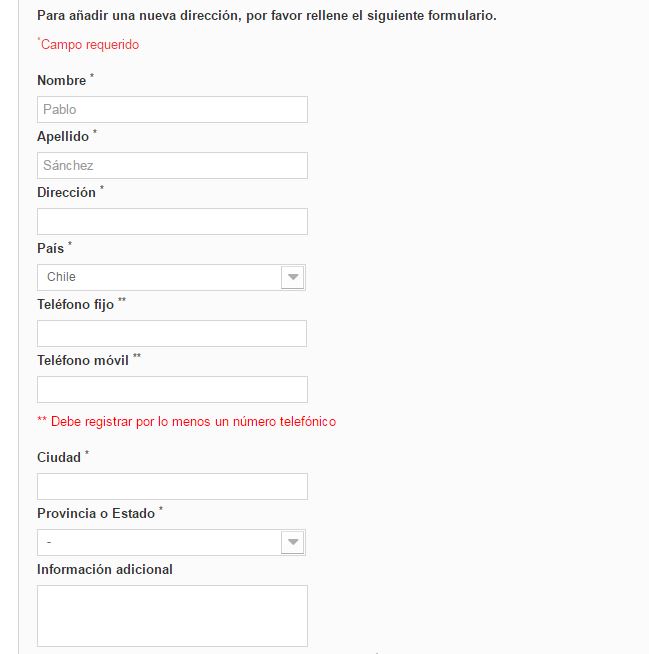The width and height of the screenshot is (649, 654).
Task: Expand the Provincia o Estado dropdown arrow
Action: (x=293, y=542)
